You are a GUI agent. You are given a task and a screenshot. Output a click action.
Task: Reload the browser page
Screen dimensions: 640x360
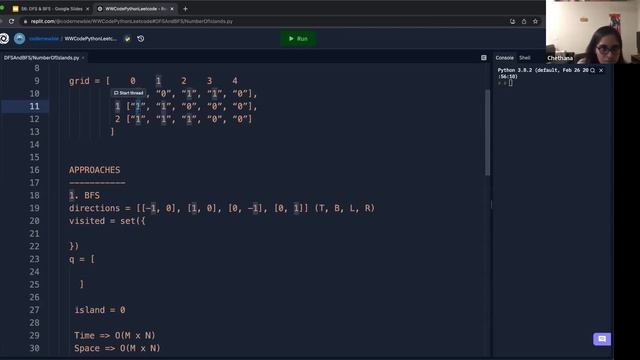click(x=11, y=21)
